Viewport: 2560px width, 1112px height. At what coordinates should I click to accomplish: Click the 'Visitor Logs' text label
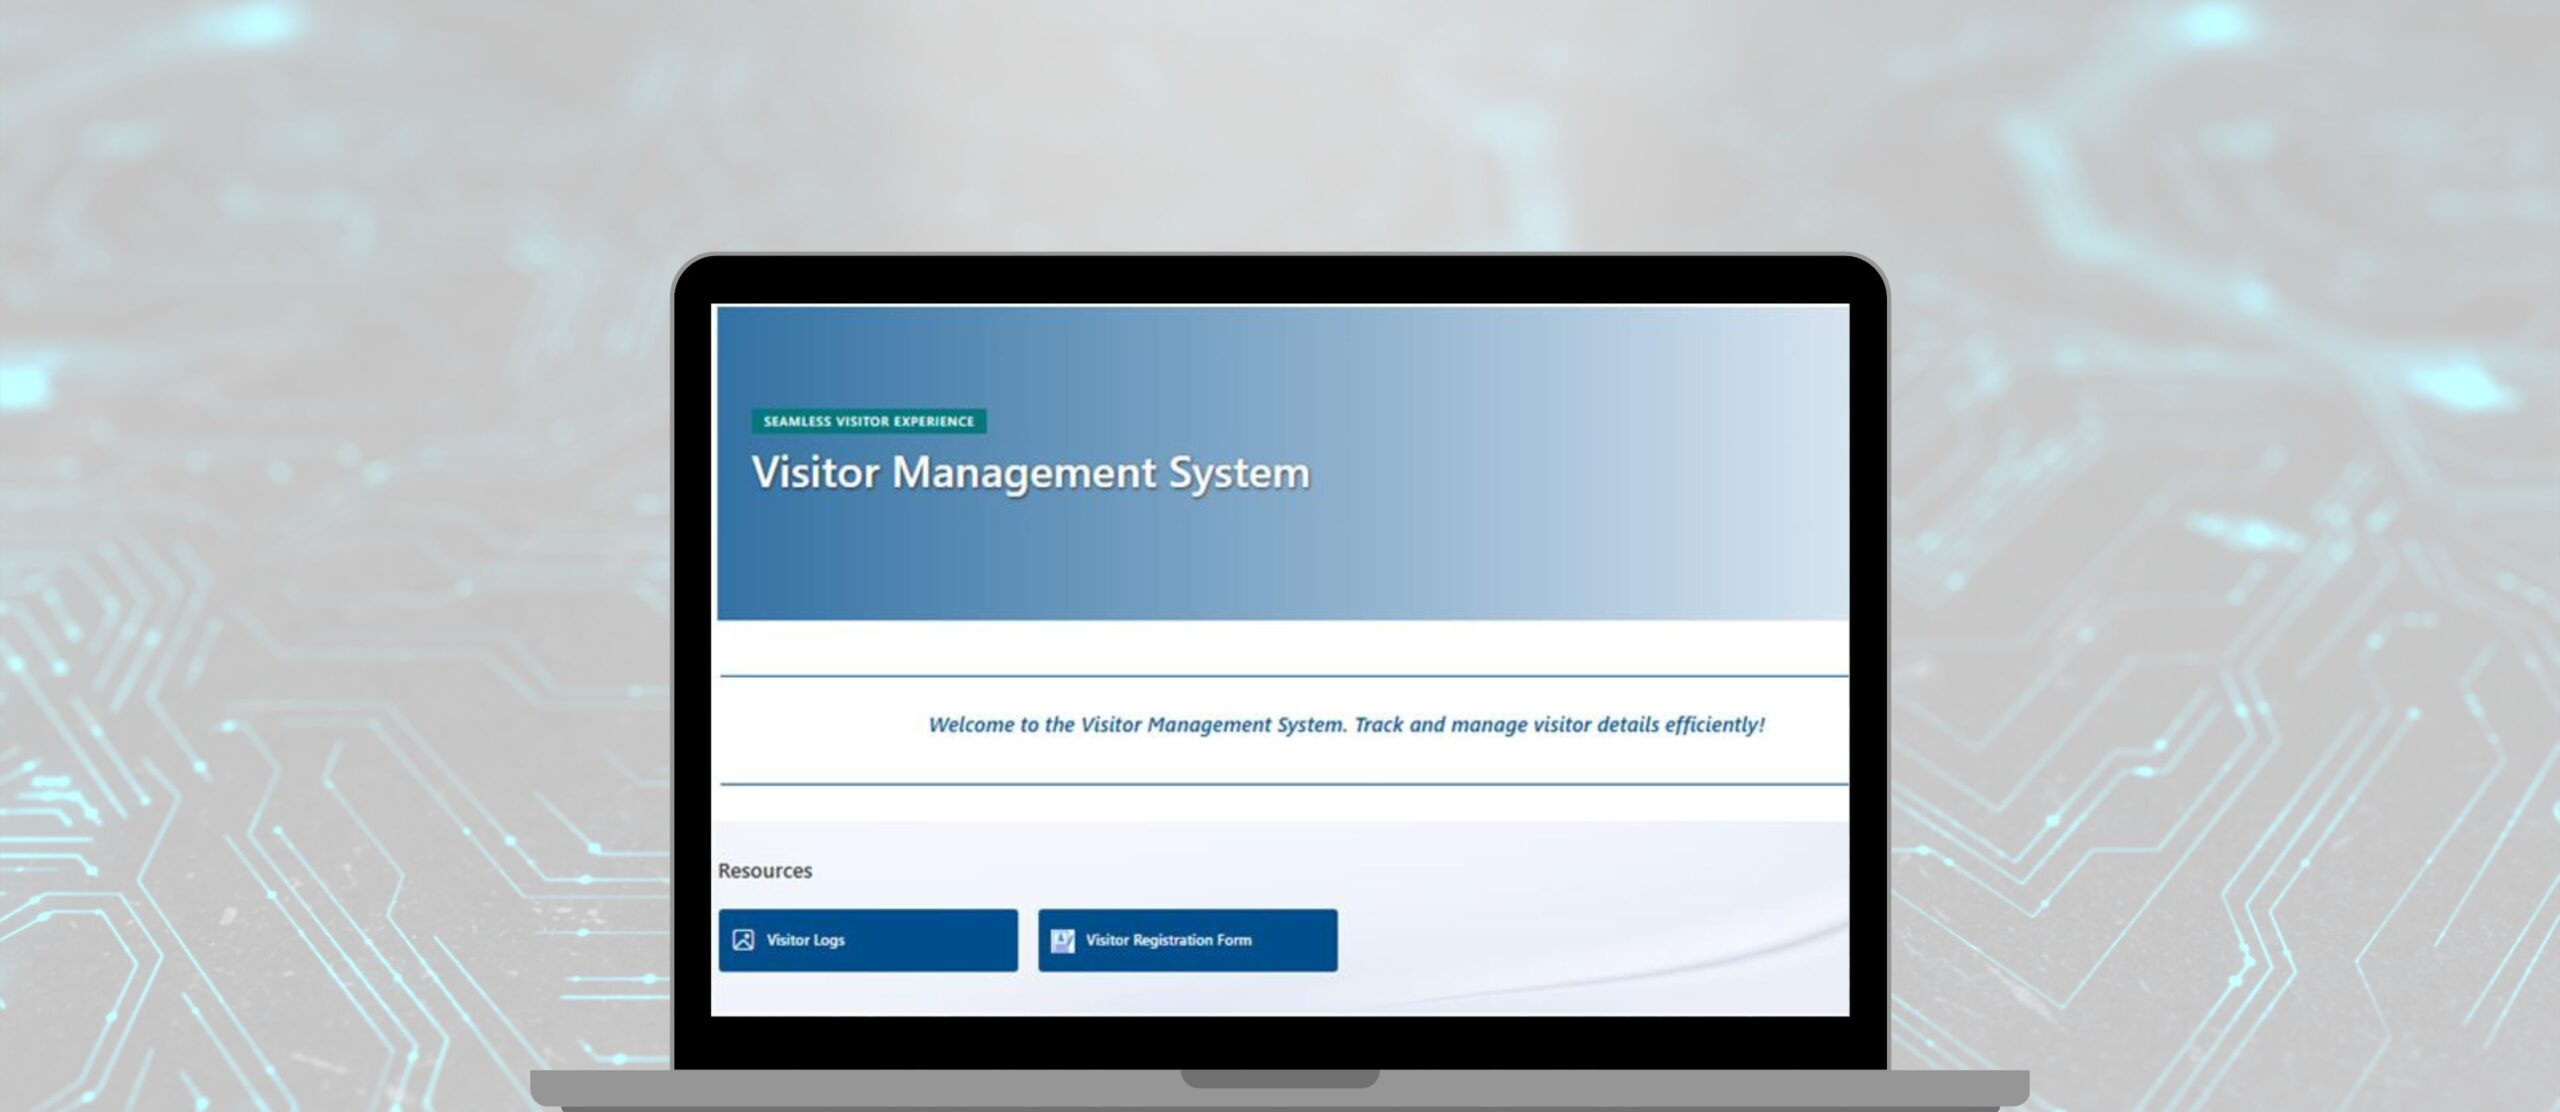coord(805,940)
